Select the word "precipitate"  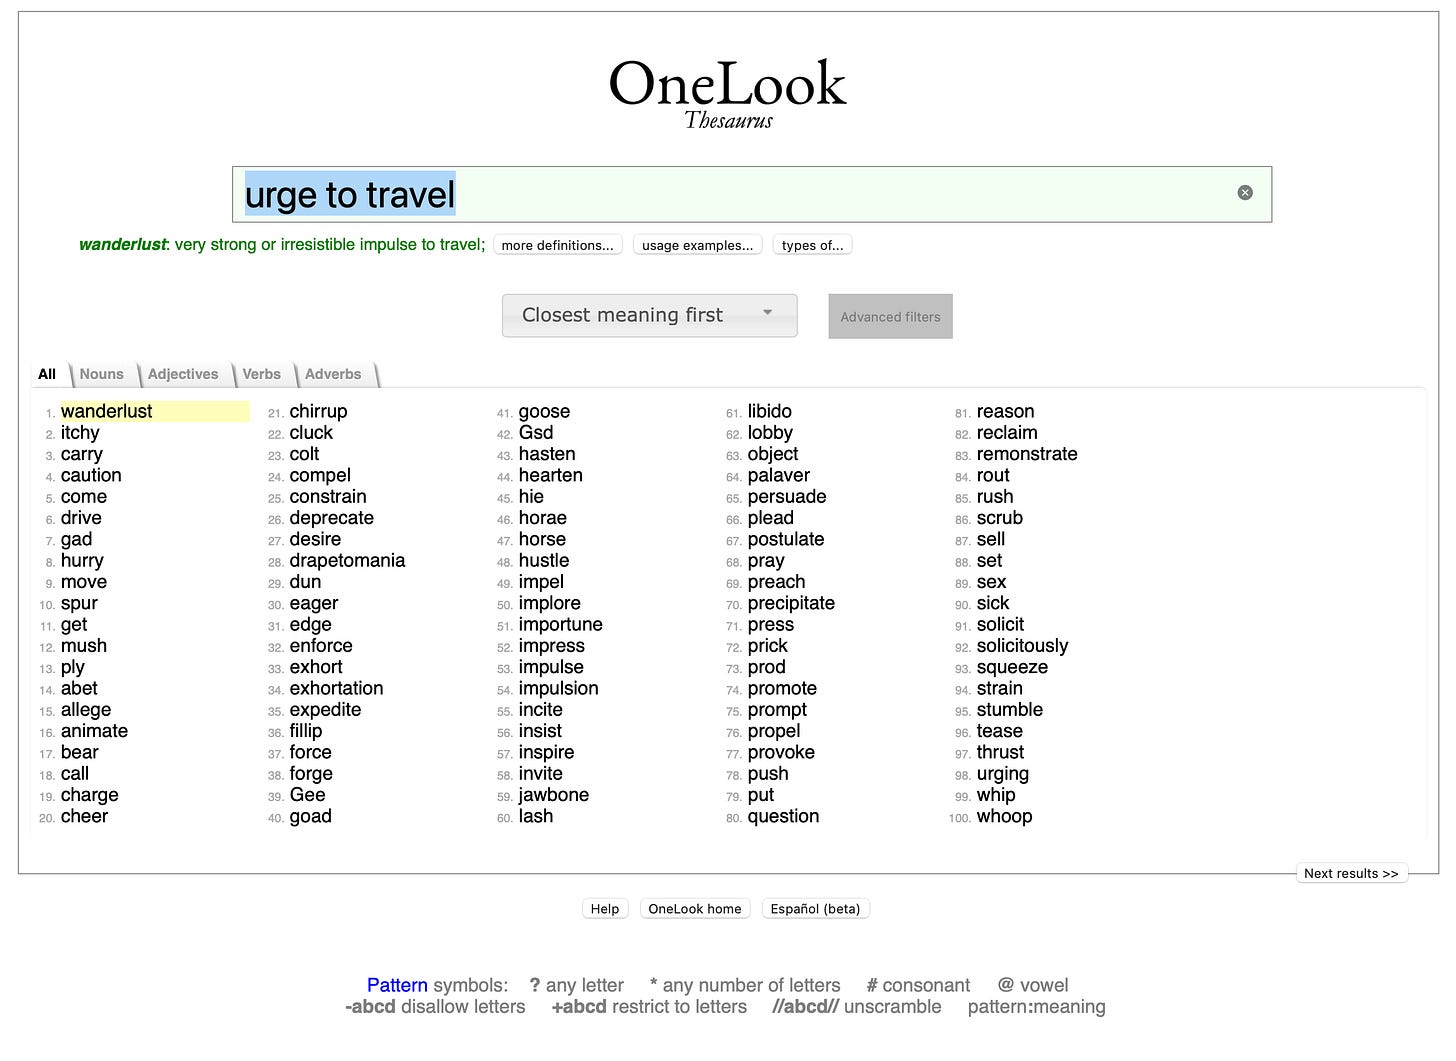click(791, 603)
